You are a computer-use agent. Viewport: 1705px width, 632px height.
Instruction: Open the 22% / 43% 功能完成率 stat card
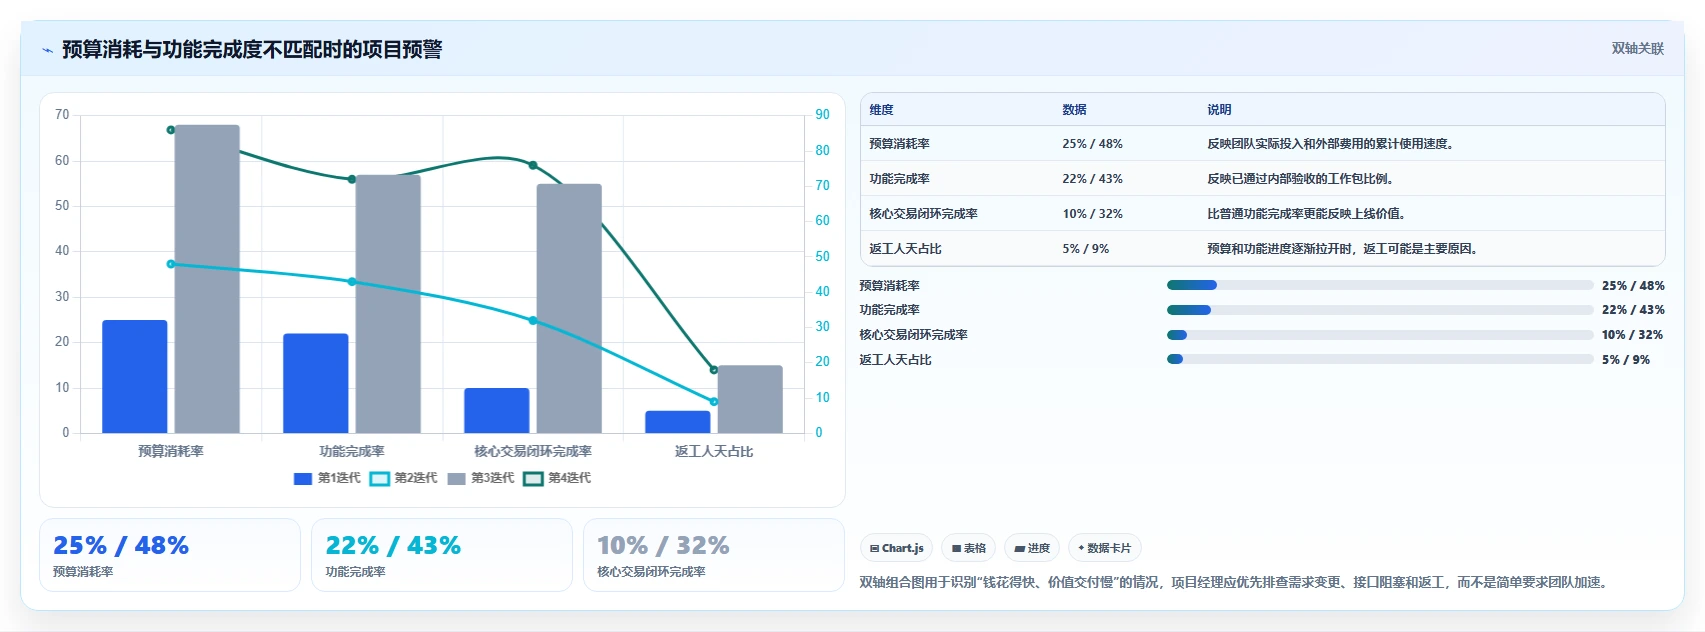point(442,555)
